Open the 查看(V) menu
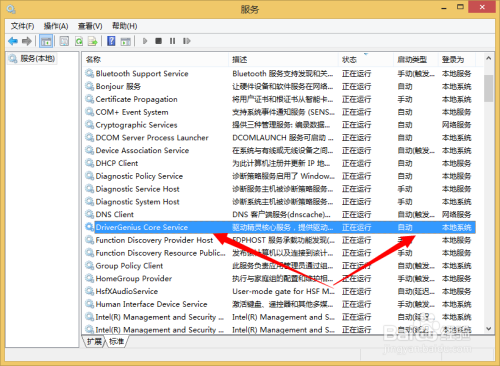Viewport: 500px width, 366px height. pos(90,26)
